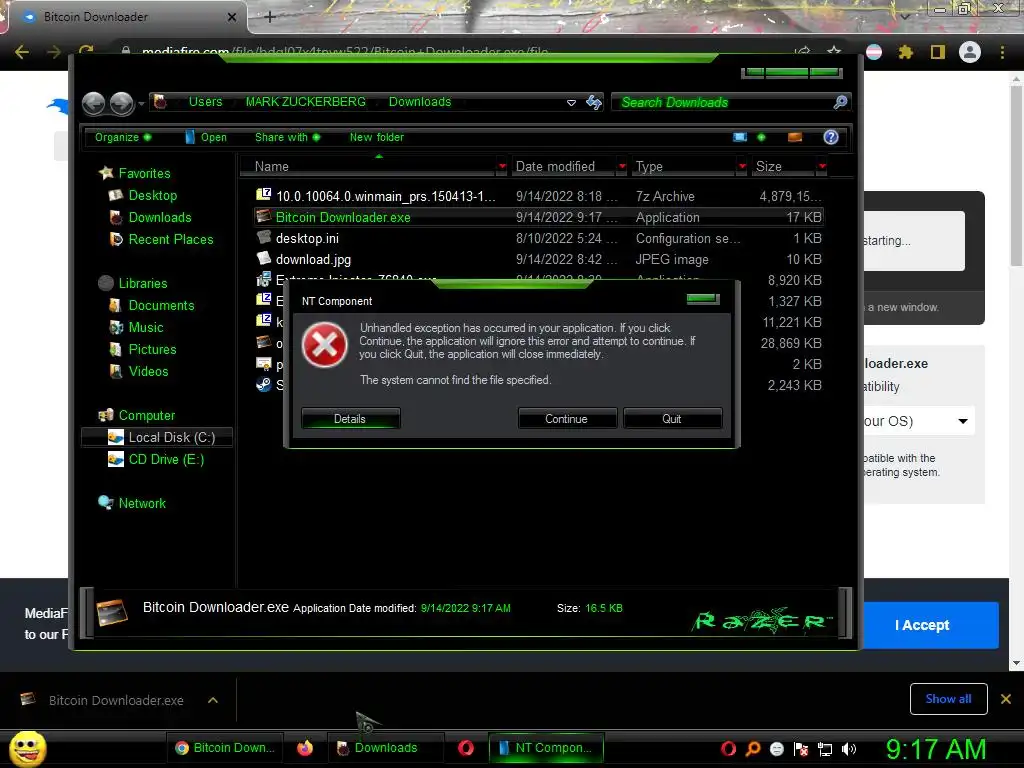
Task: Open Videos library in sidebar
Action: [148, 372]
